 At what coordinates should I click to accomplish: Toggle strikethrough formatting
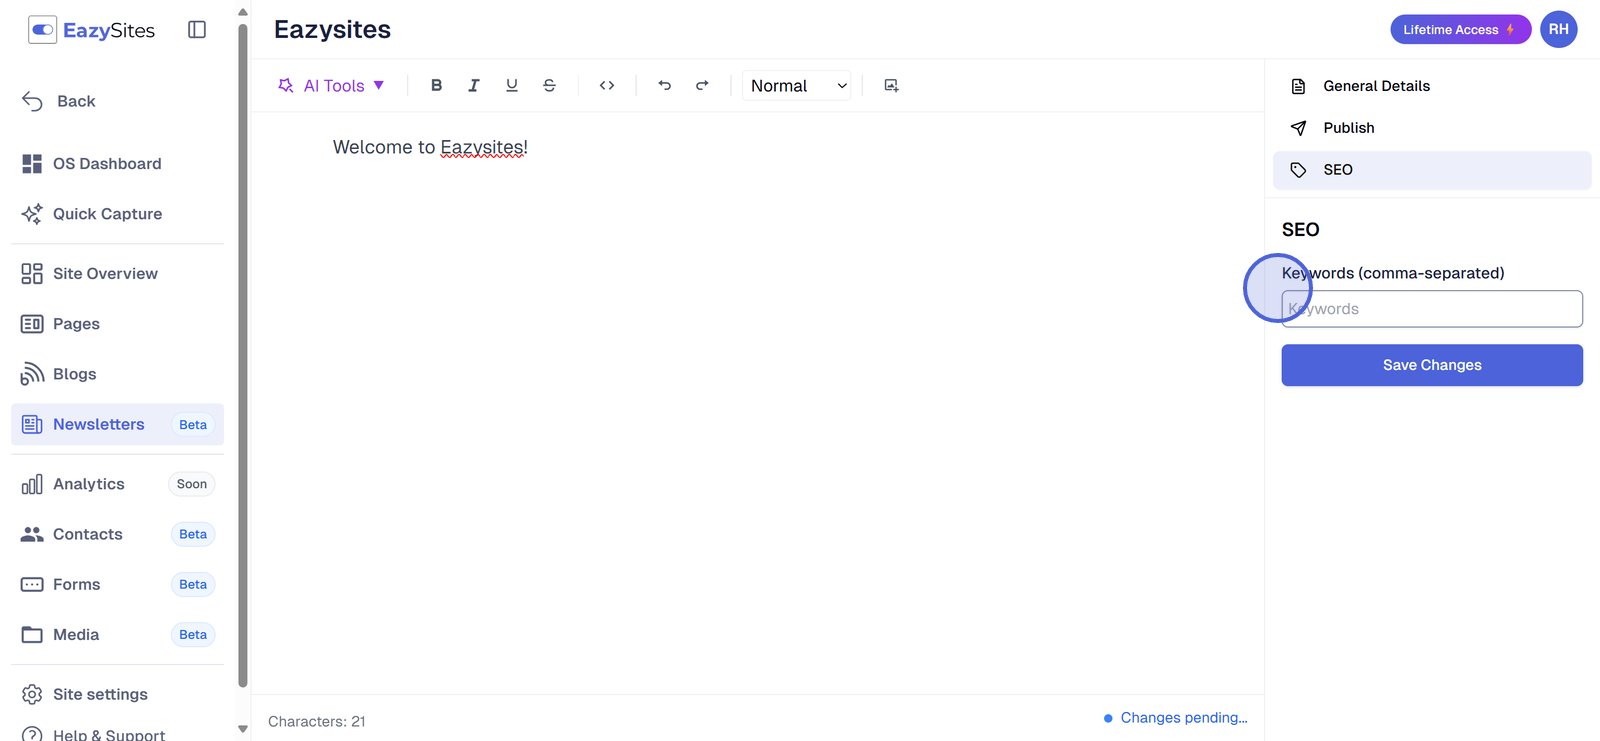pos(549,86)
